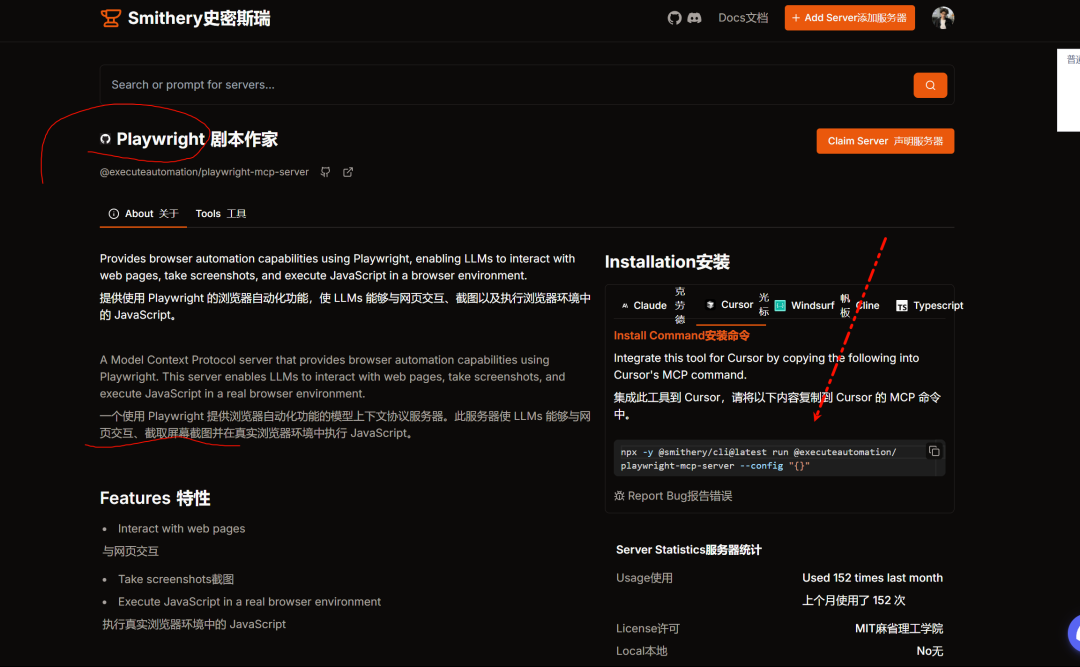Click the Windsurf logo icon

tap(780, 305)
